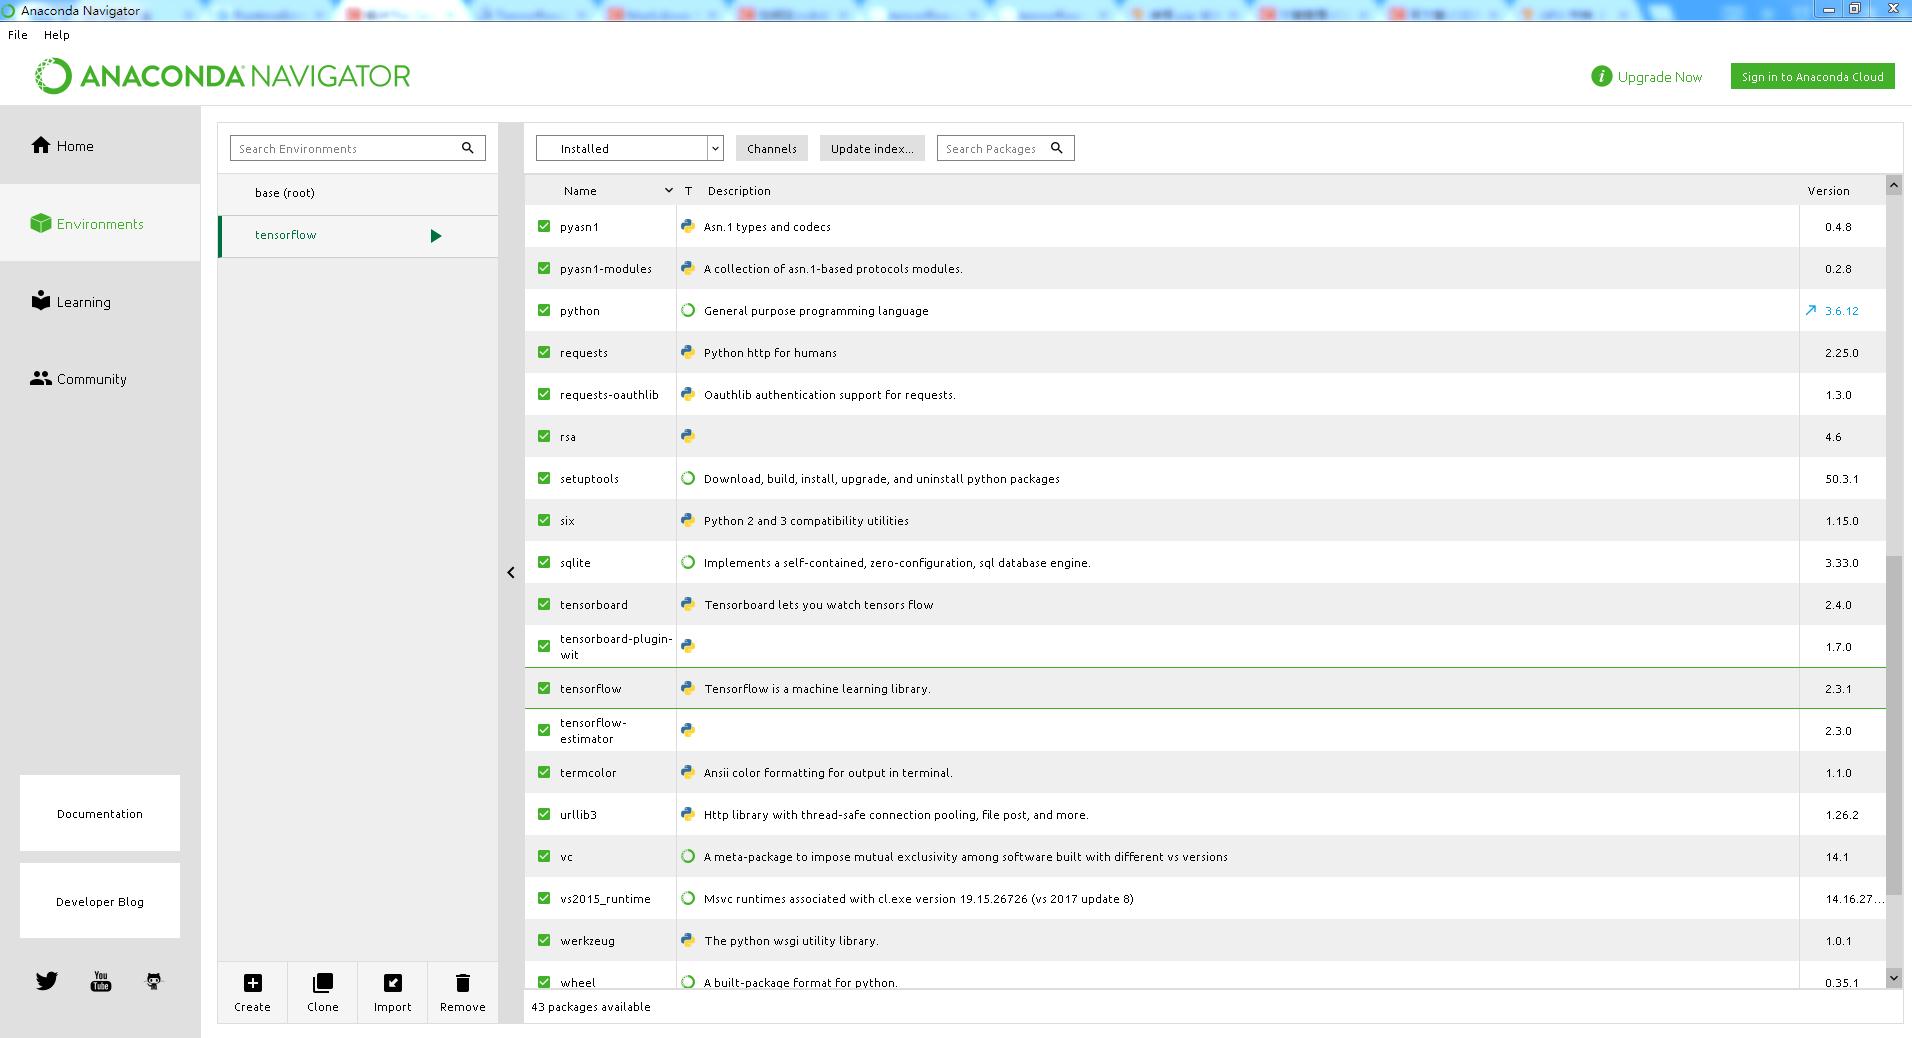Click the '43 packages available' status text
Viewport: 1912px width, 1038px height.
591,1006
